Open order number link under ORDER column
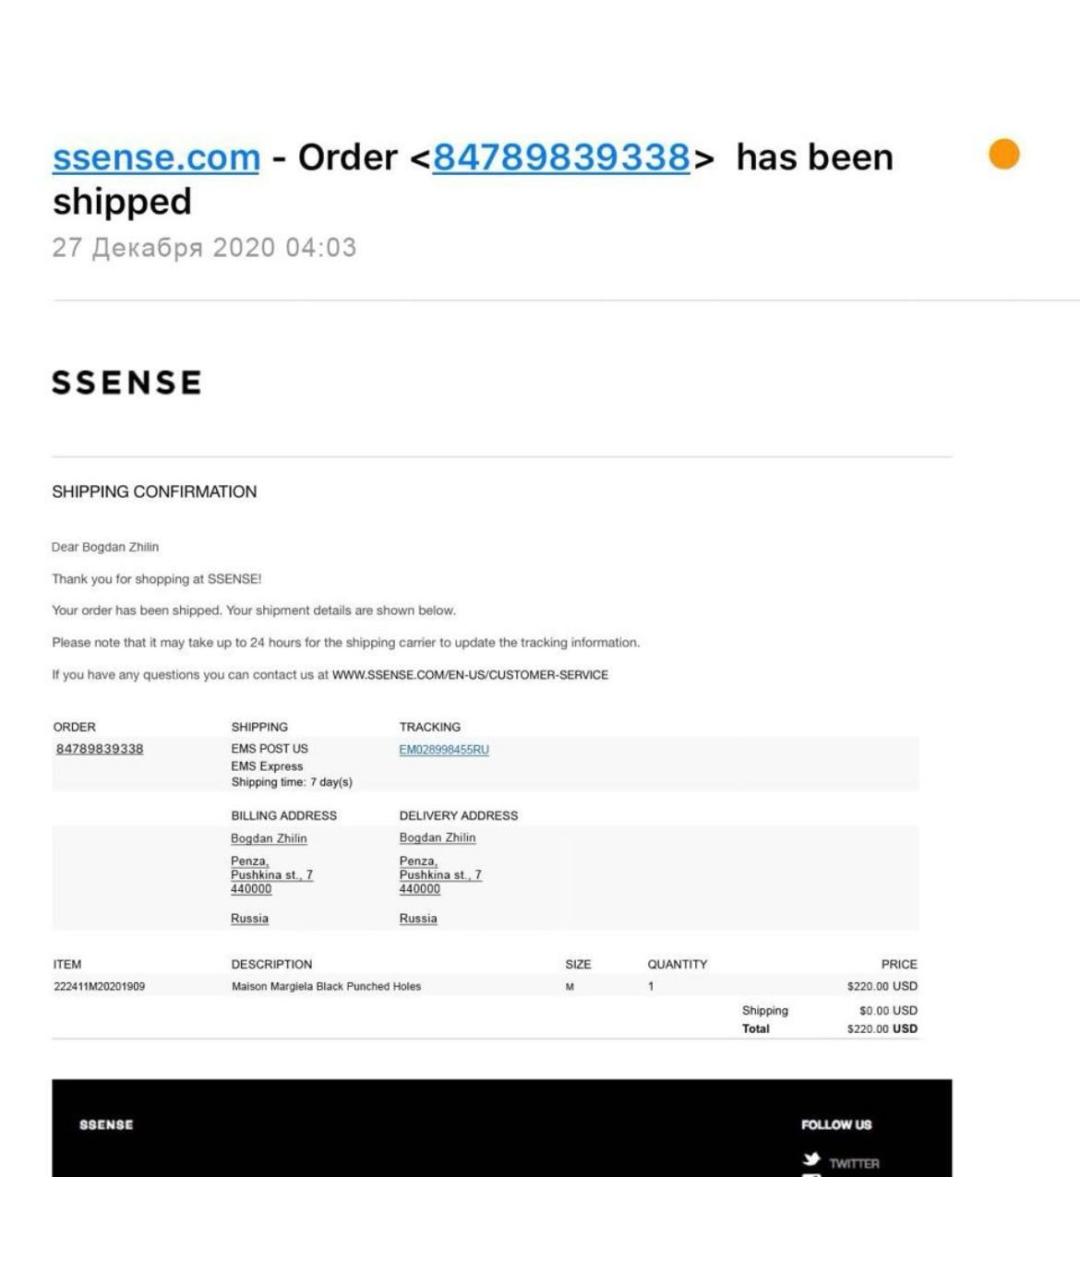This screenshot has width=1080, height=1280. [x=99, y=749]
